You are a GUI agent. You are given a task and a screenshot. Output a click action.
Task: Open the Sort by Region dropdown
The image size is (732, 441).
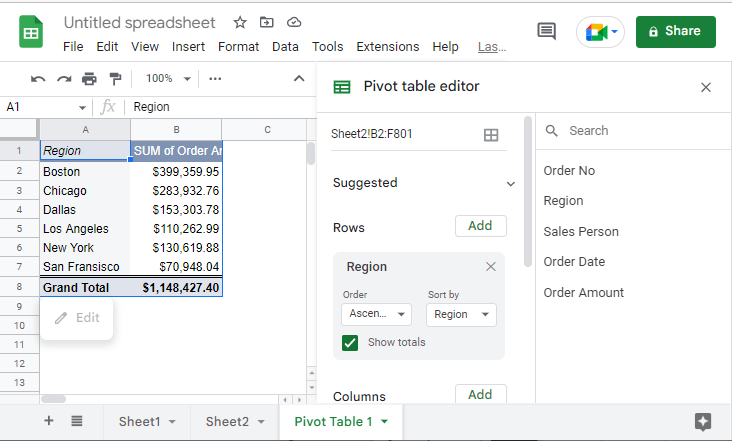[461, 314]
